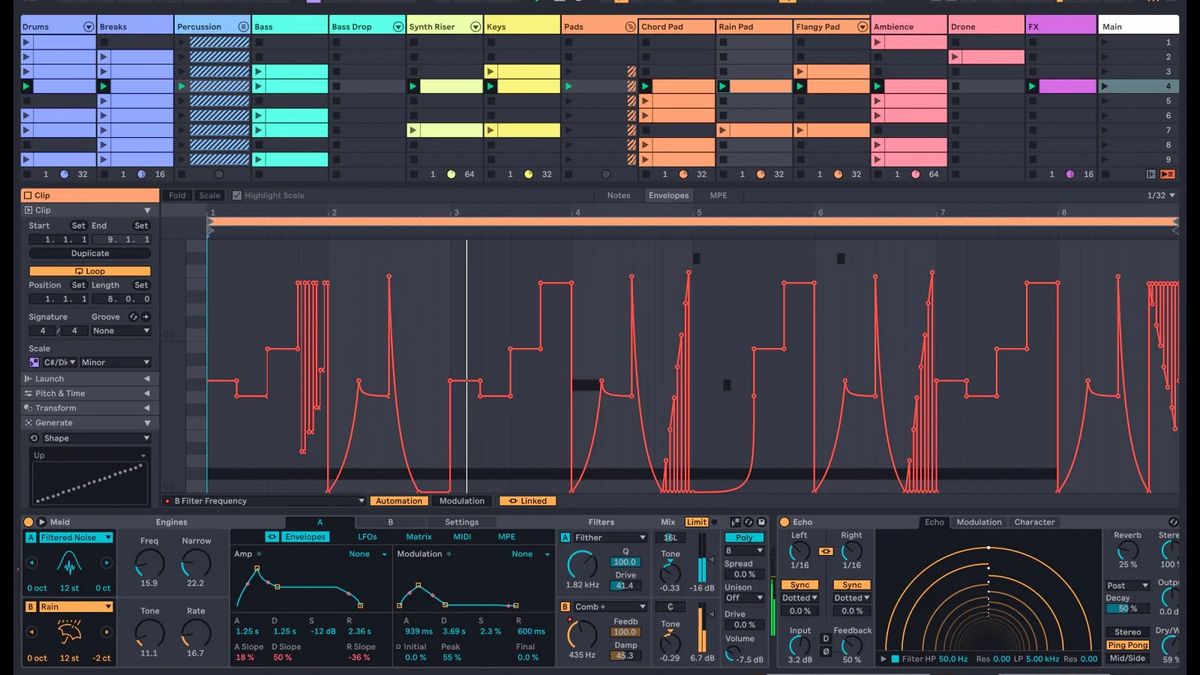This screenshot has width=1200, height=675.
Task: Click the stereo link icon between Echo's Left and Right
Action: (x=825, y=551)
